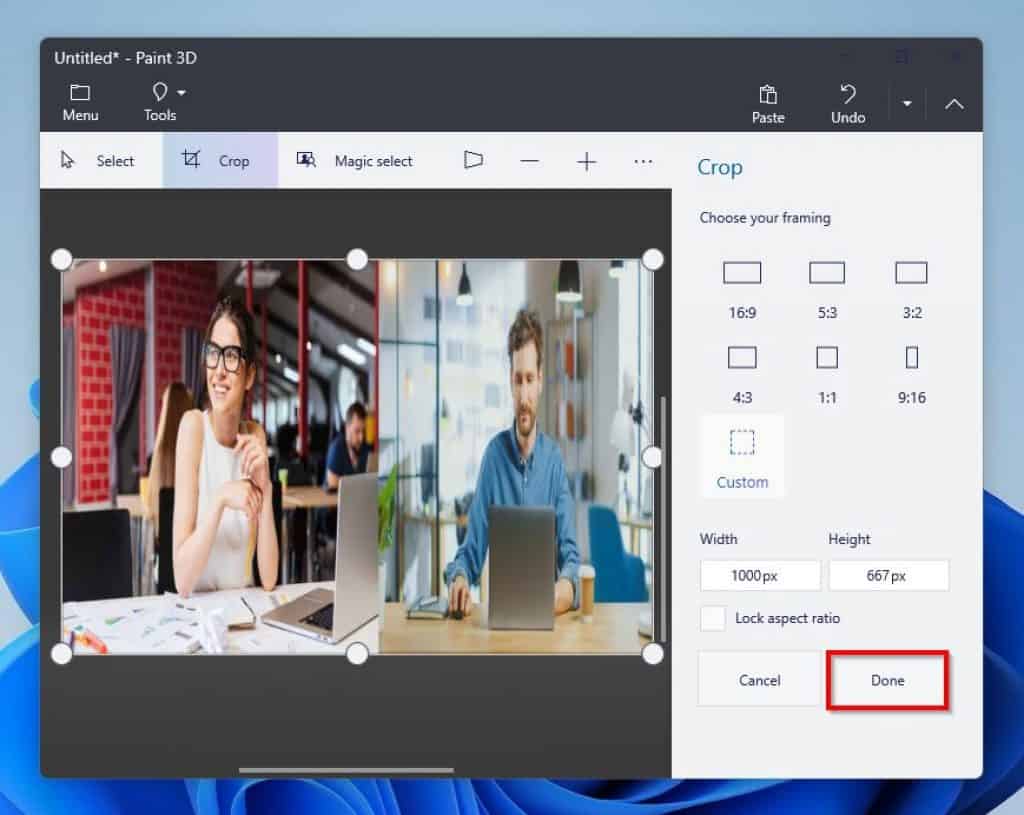Open the Tools brush menu
Viewport: 1024px width, 815px height.
(163, 103)
